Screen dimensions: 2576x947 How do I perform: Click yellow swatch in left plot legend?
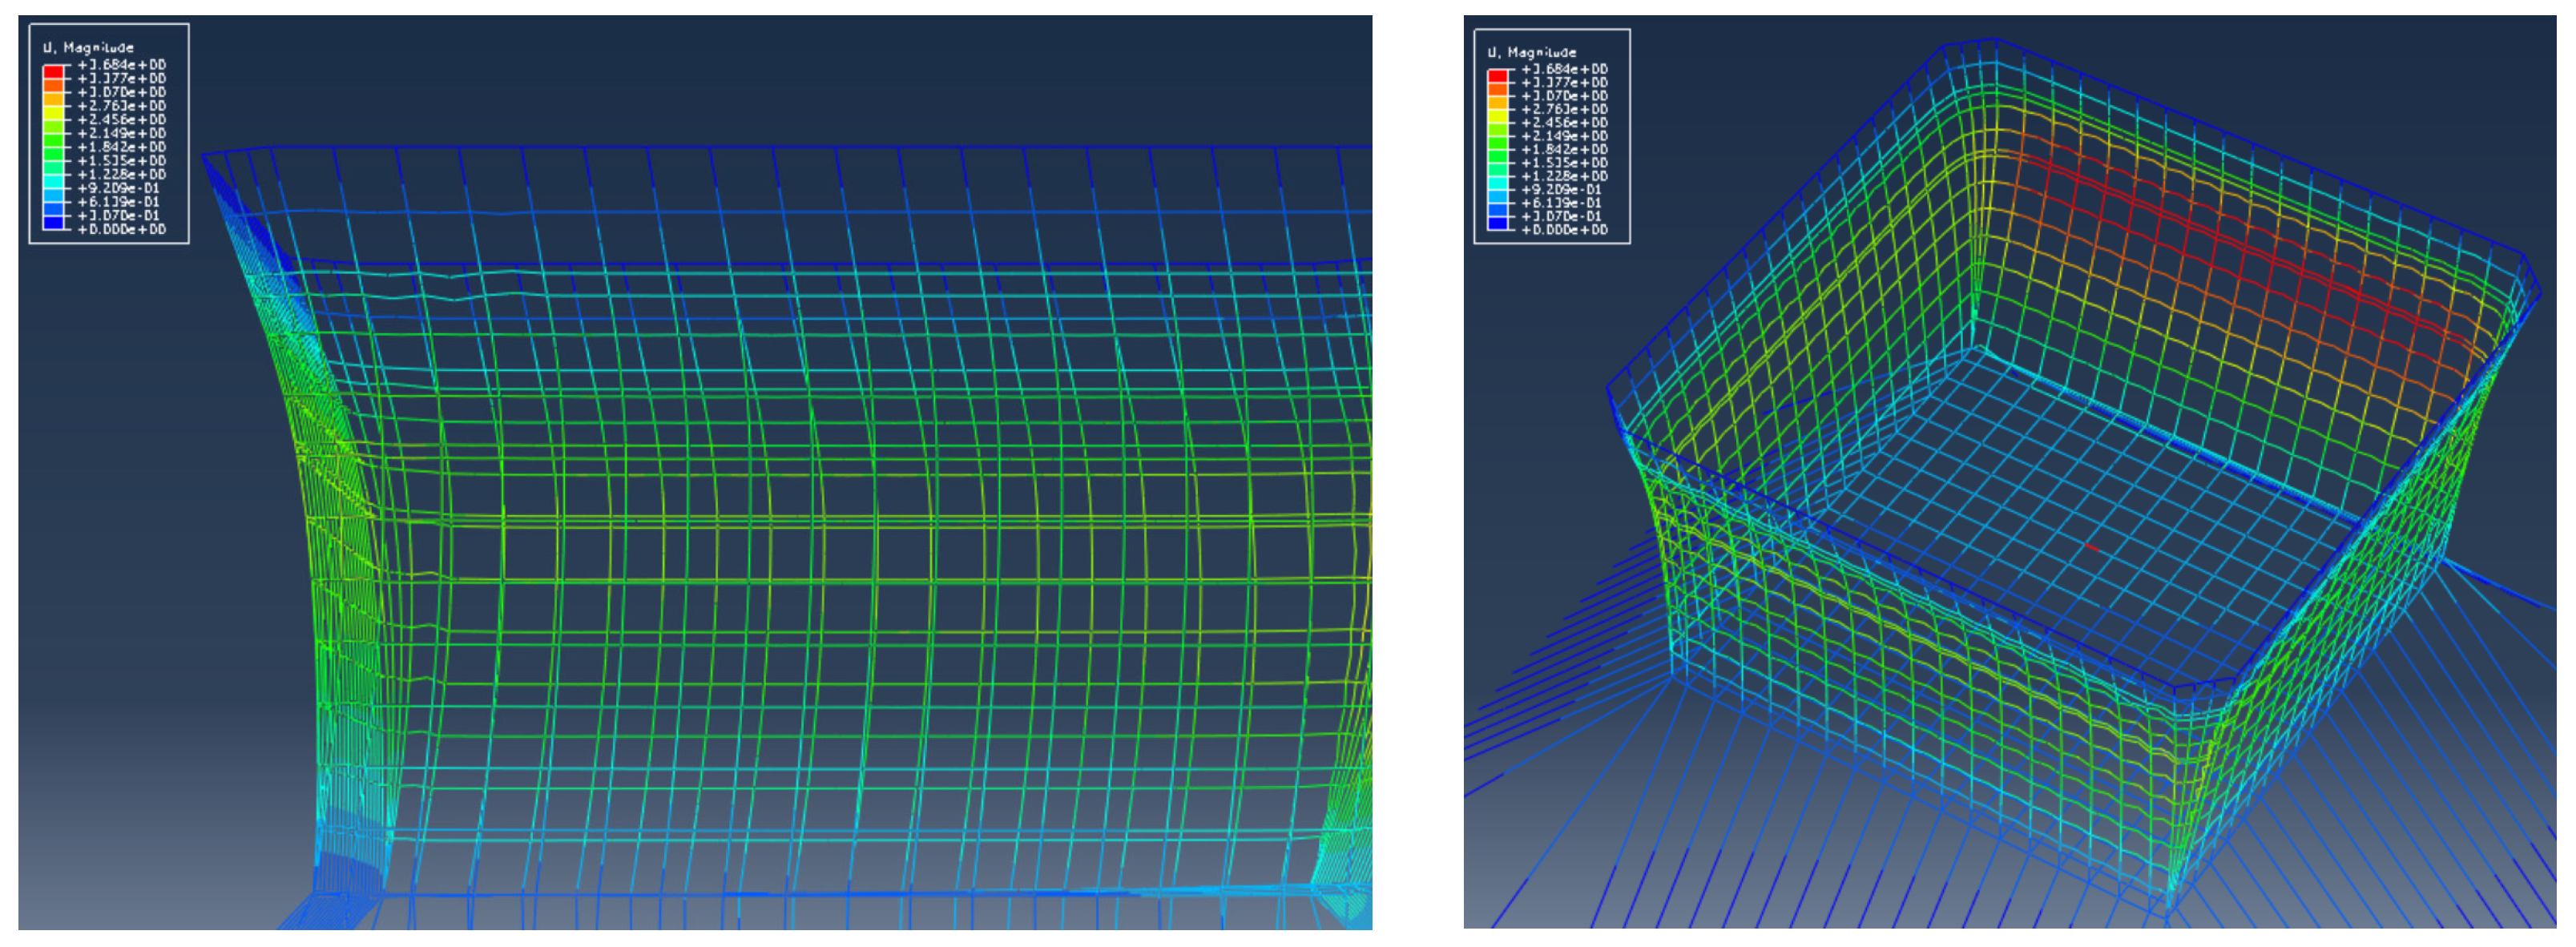tap(54, 113)
